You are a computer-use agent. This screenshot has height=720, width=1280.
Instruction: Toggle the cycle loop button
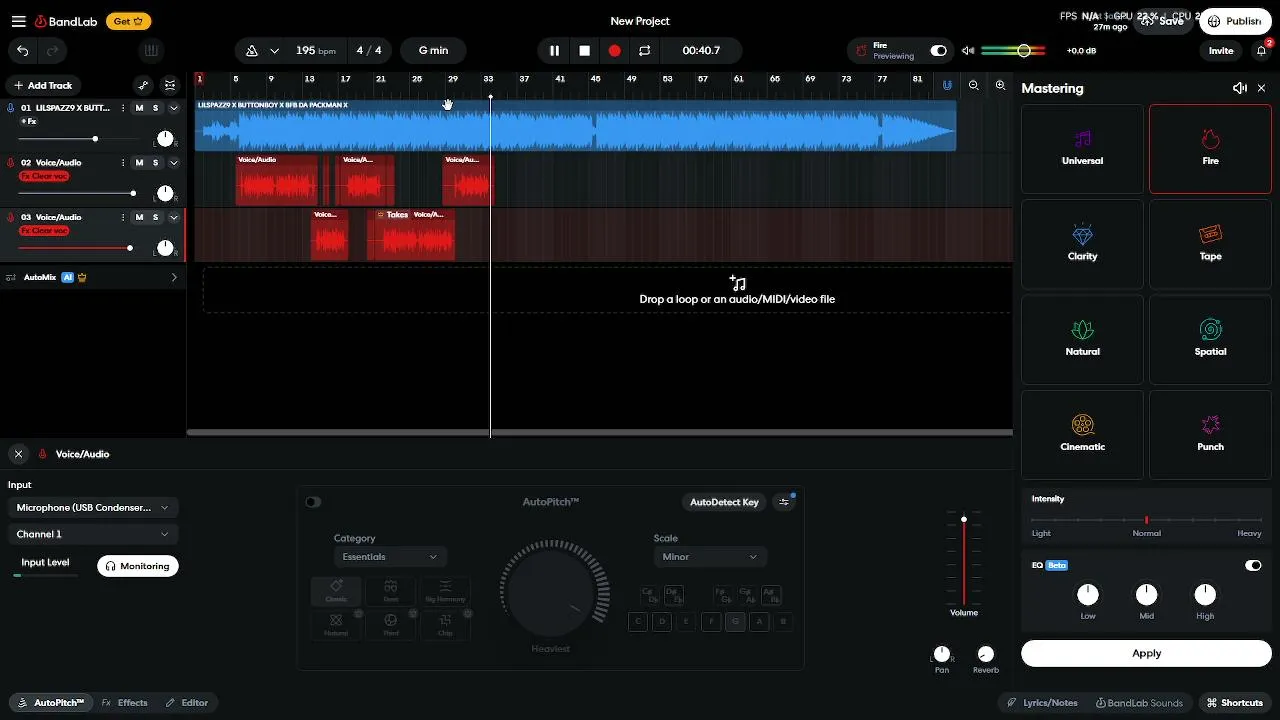pyautogui.click(x=645, y=51)
